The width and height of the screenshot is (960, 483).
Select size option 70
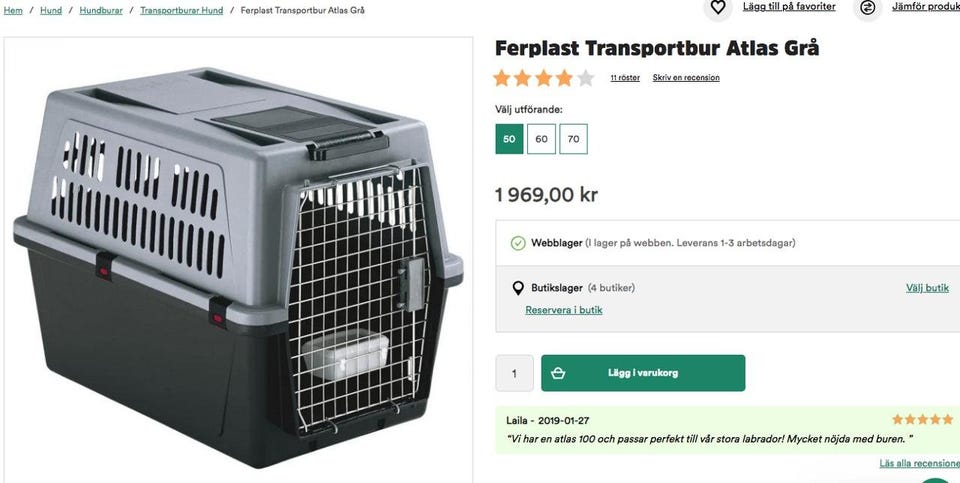tap(573, 139)
